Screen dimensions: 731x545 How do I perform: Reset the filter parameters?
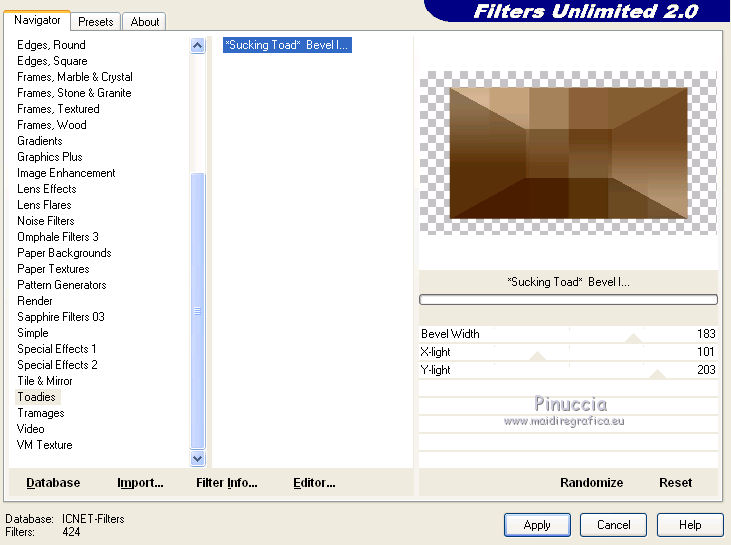pos(675,483)
